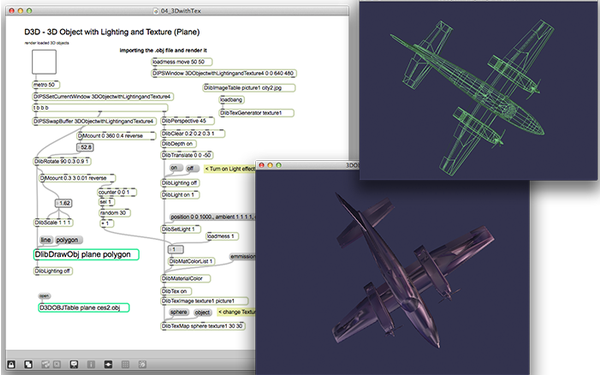The width and height of the screenshot is (600, 375).
Task: Select the 'DlibTex on' object
Action: (x=176, y=291)
